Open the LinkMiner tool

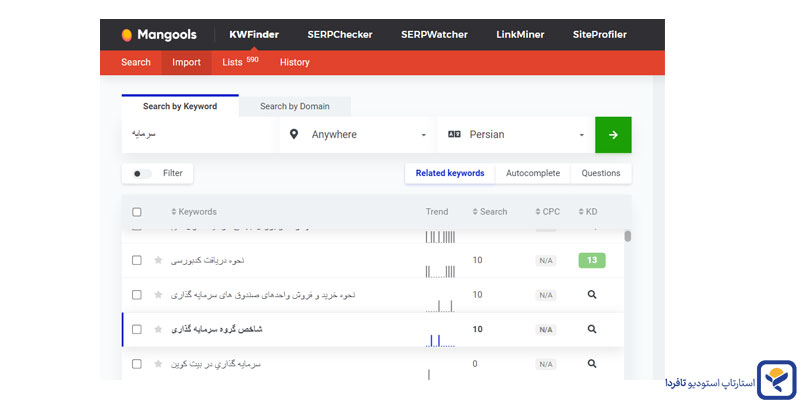(x=520, y=35)
